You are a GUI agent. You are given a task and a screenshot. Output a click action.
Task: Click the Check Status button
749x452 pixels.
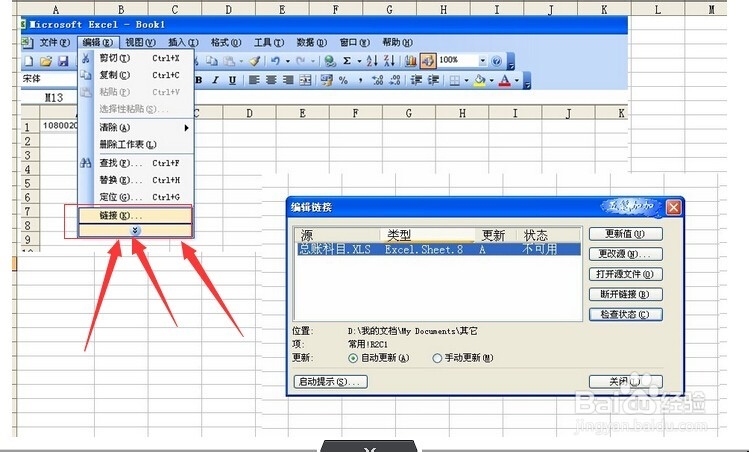point(626,314)
